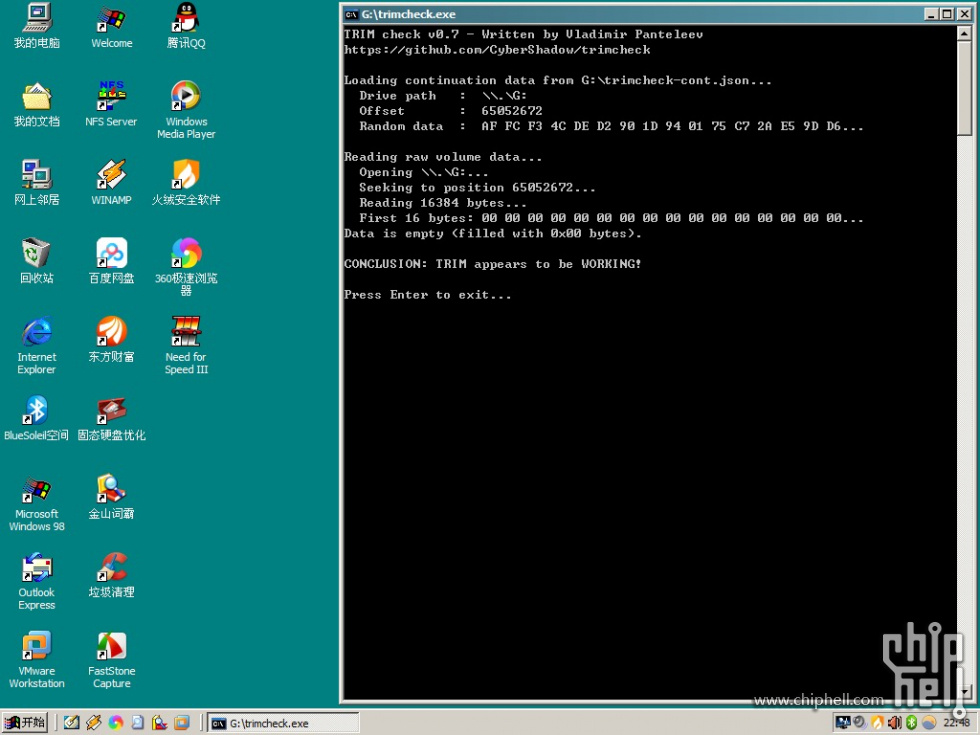
Task: Launch 金山词霸 from quick launch
Action: click(x=159, y=723)
